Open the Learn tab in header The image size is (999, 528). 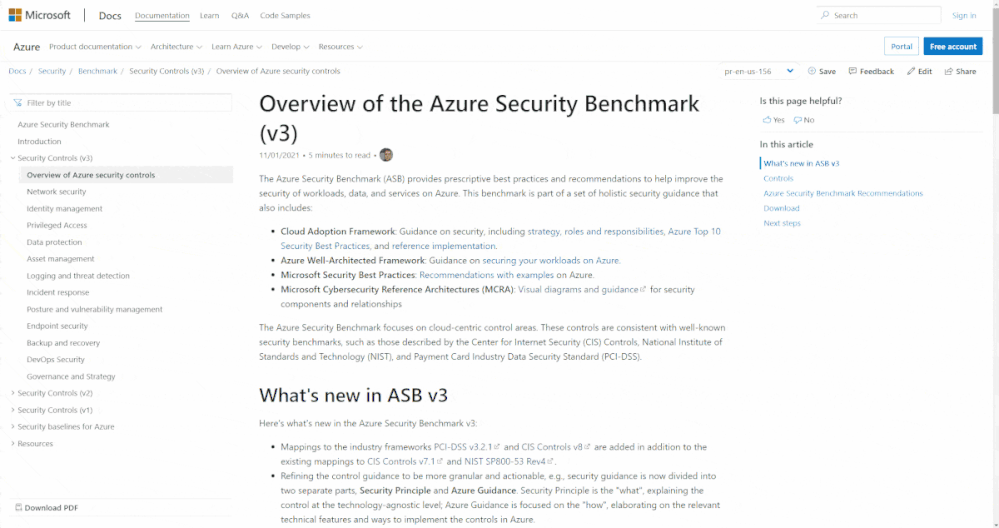pyautogui.click(x=209, y=15)
